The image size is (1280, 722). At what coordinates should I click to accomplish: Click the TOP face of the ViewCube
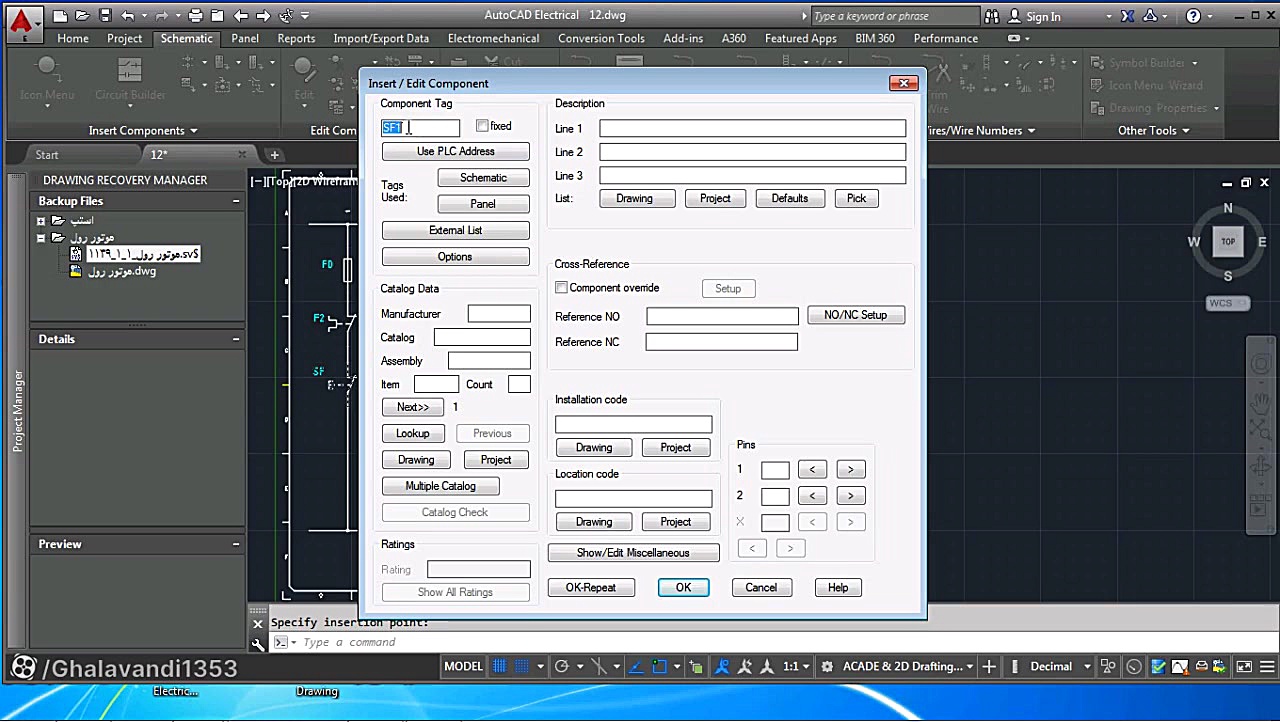click(x=1228, y=241)
